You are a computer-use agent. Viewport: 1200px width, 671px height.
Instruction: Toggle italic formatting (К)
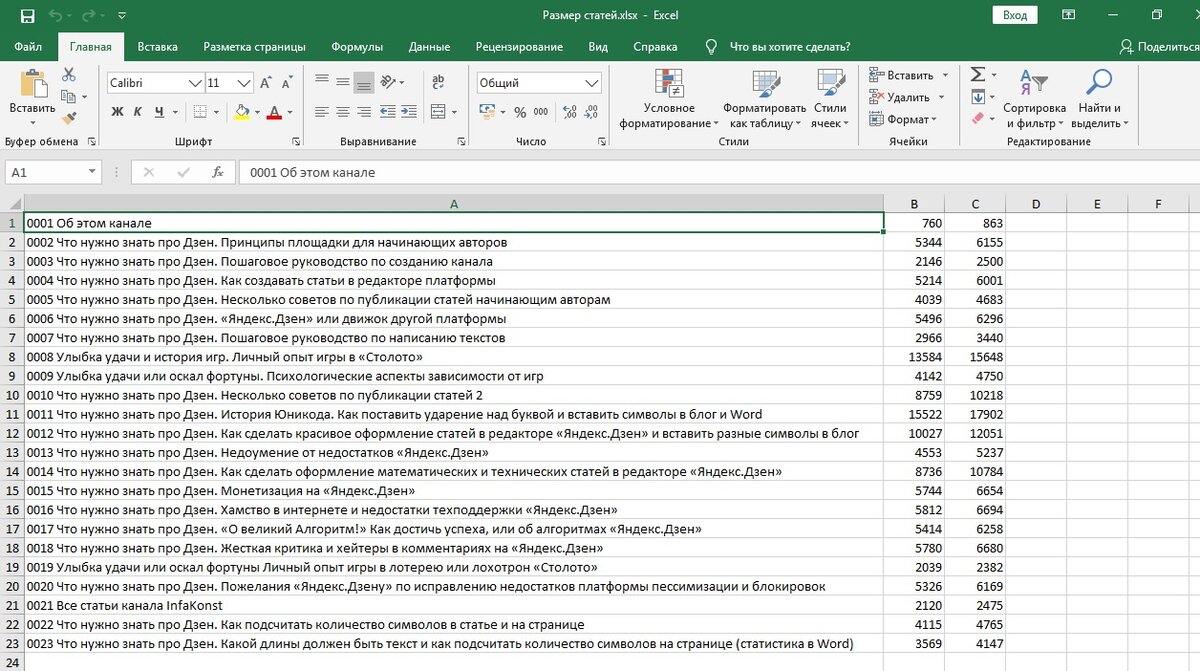click(x=138, y=112)
